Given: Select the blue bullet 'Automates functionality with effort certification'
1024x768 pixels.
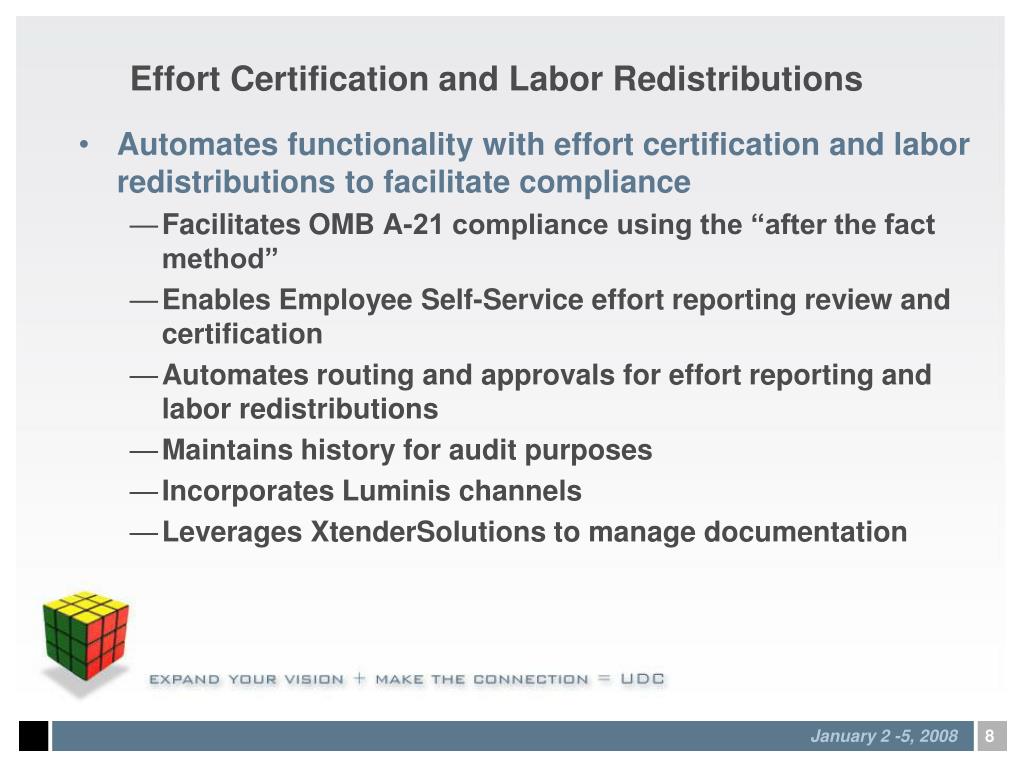Looking at the screenshot, I should (x=543, y=163).
